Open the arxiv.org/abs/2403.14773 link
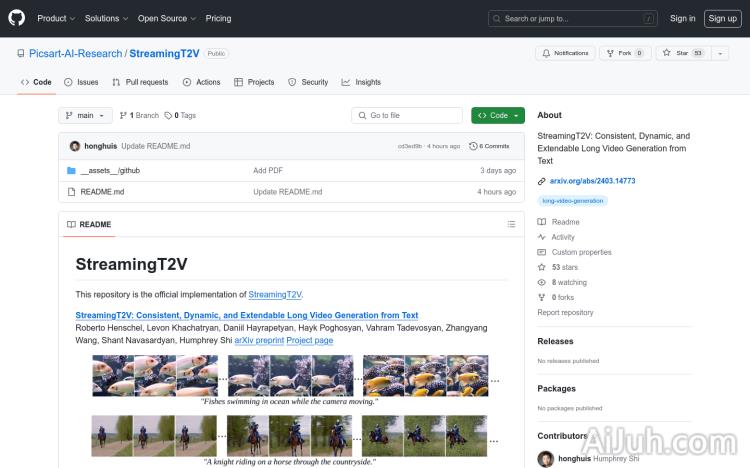Image resolution: width=750 pixels, height=468 pixels. tap(592, 181)
